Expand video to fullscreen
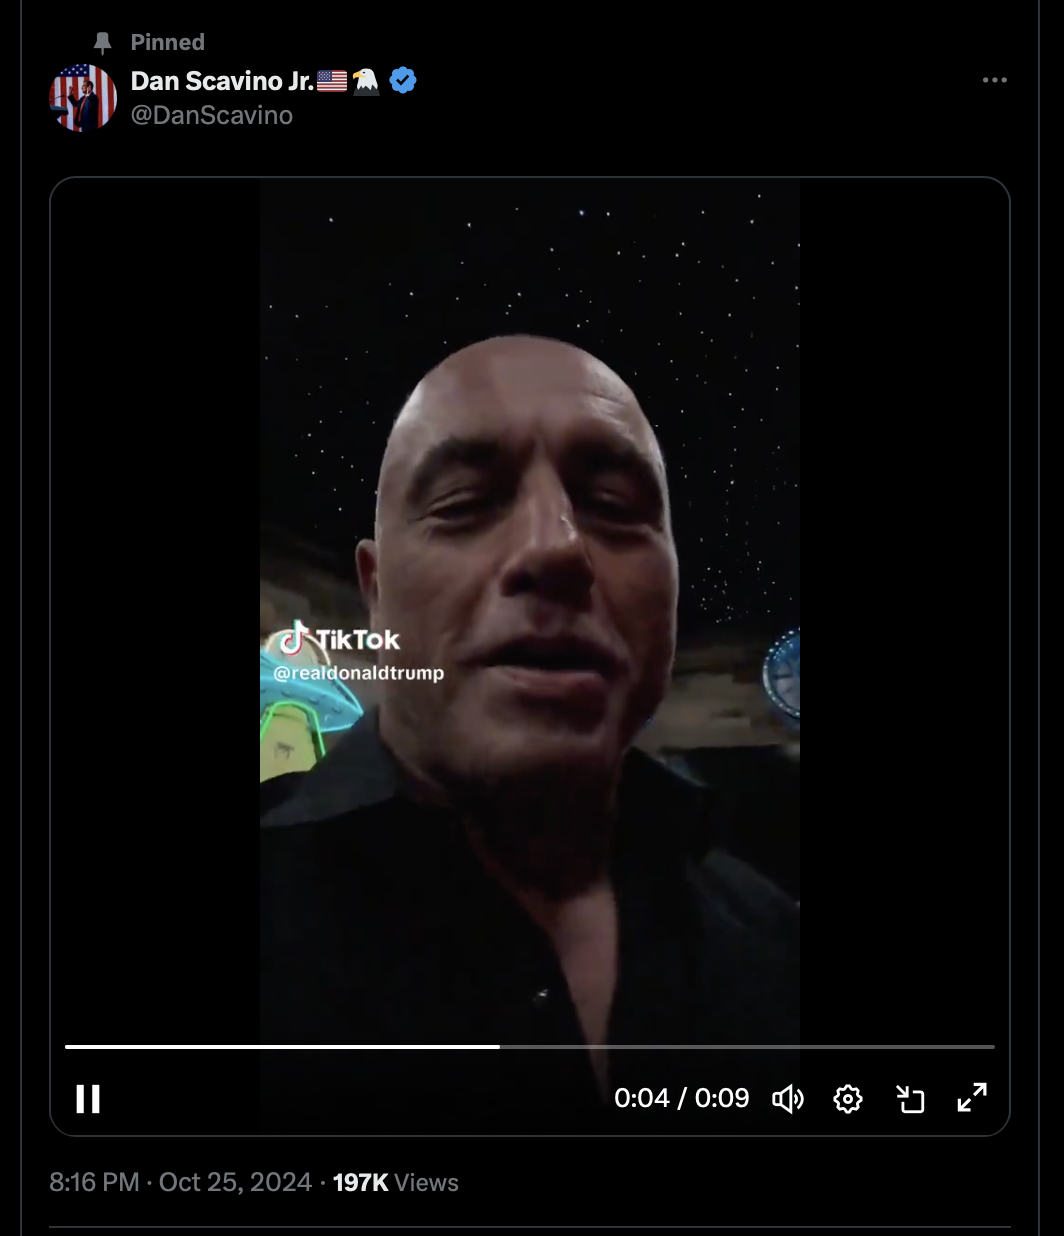This screenshot has width=1064, height=1236. click(972, 1098)
